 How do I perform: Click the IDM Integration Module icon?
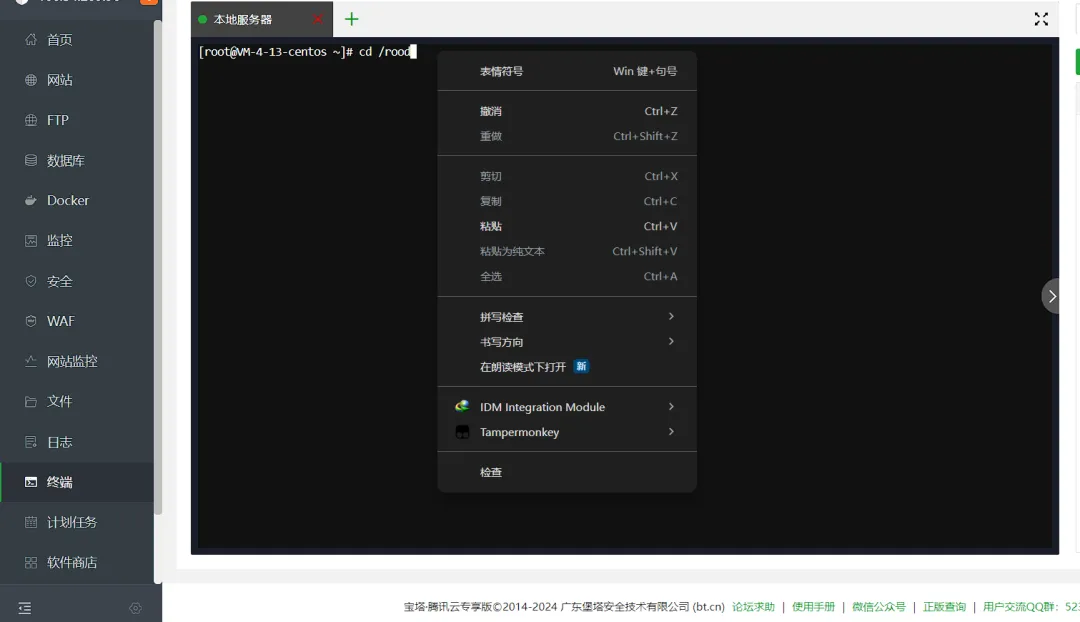tap(462, 406)
